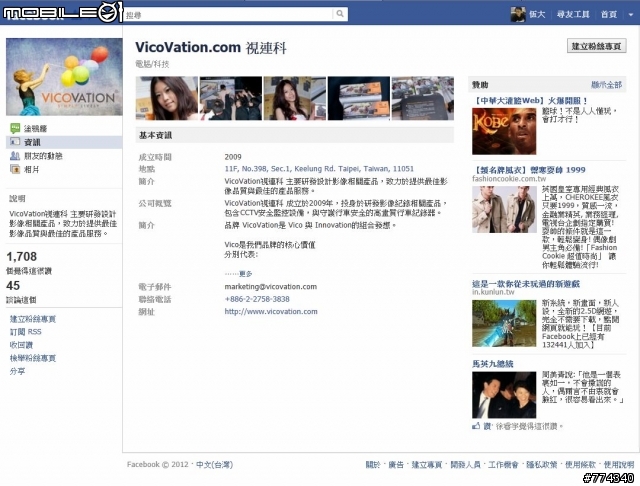
Task: Click 顯示全部 in the sponsored section
Action: 607,85
